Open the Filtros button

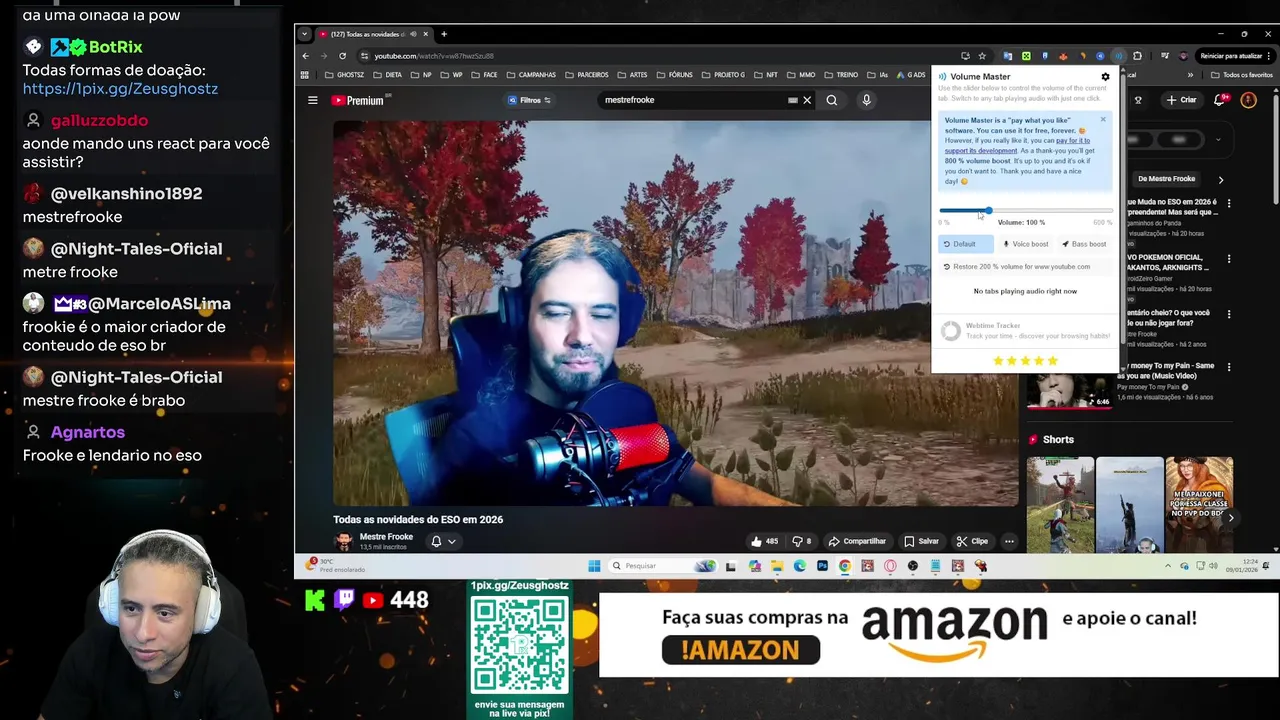point(530,100)
